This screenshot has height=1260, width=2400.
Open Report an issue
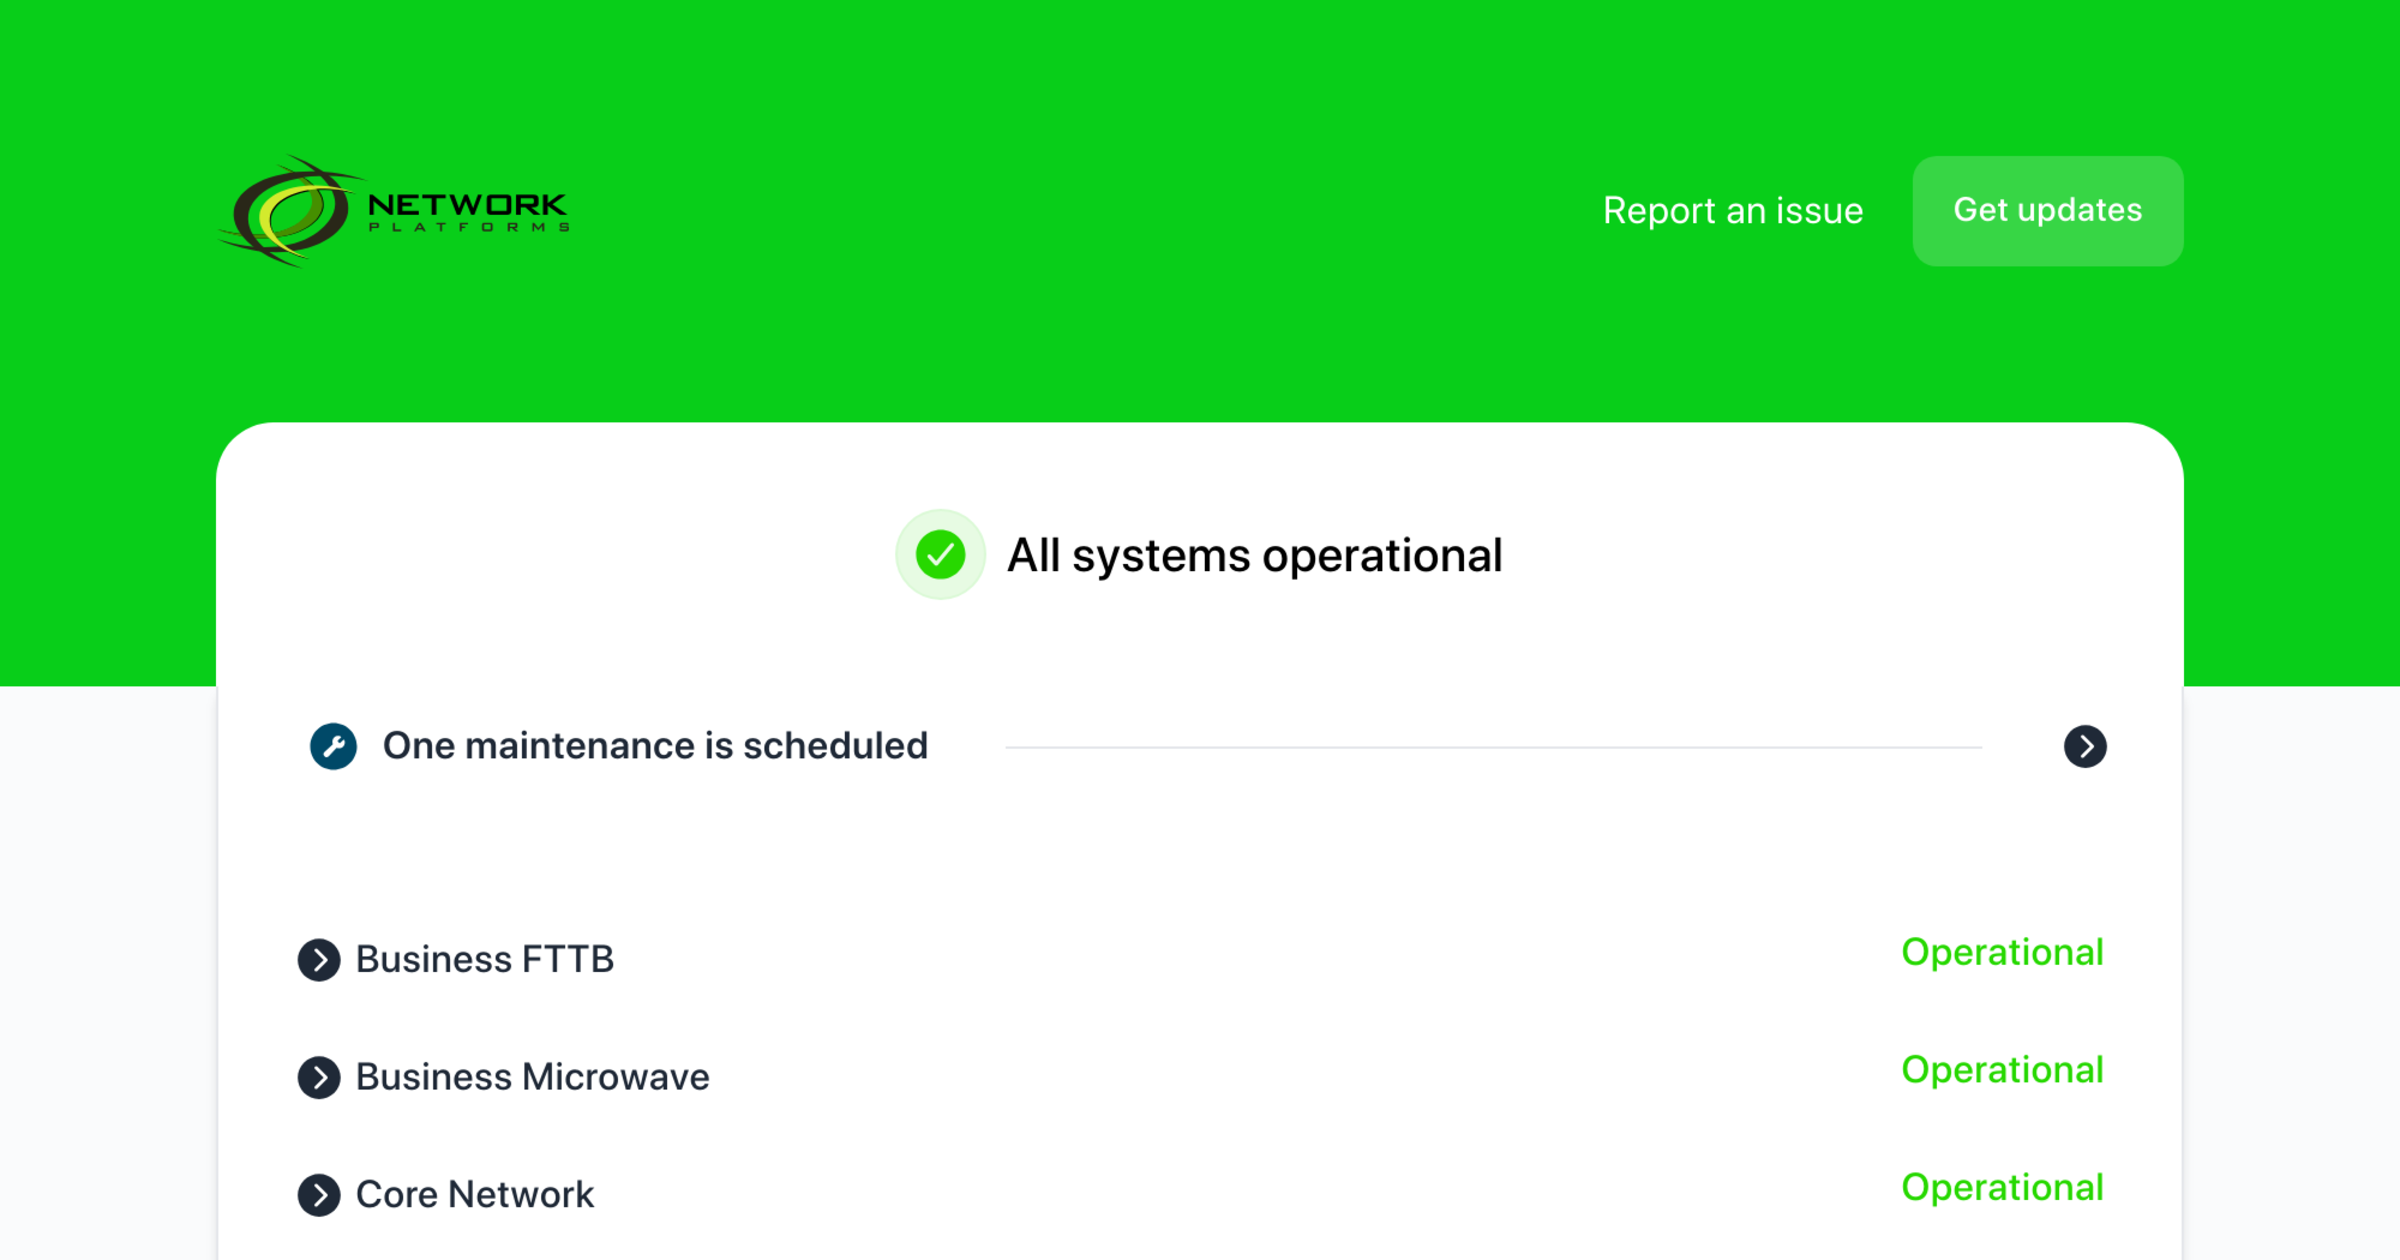point(1733,211)
